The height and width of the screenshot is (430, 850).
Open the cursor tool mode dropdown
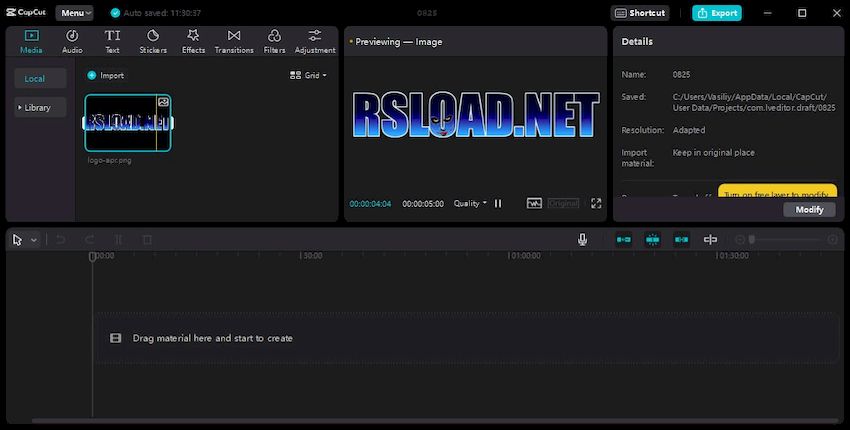coord(34,240)
